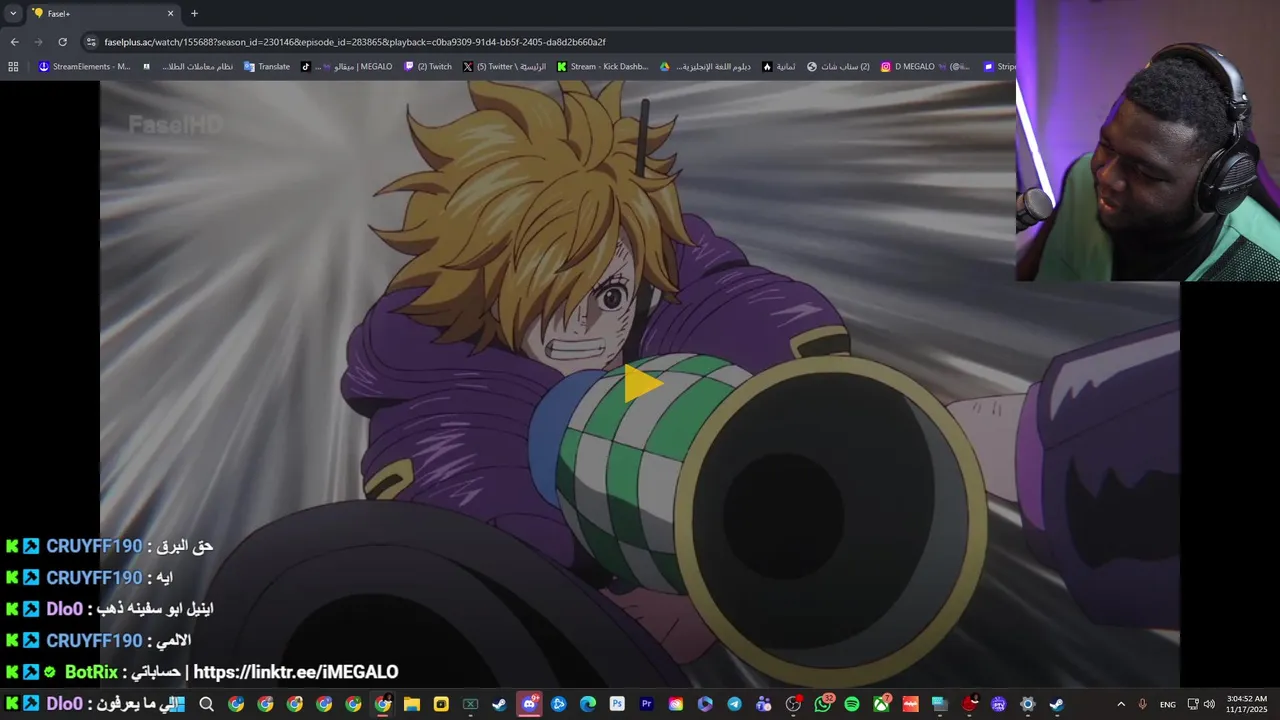Screen dimensions: 1280x720
Task: Open OBS Studio from taskbar
Action: [x=794, y=704]
